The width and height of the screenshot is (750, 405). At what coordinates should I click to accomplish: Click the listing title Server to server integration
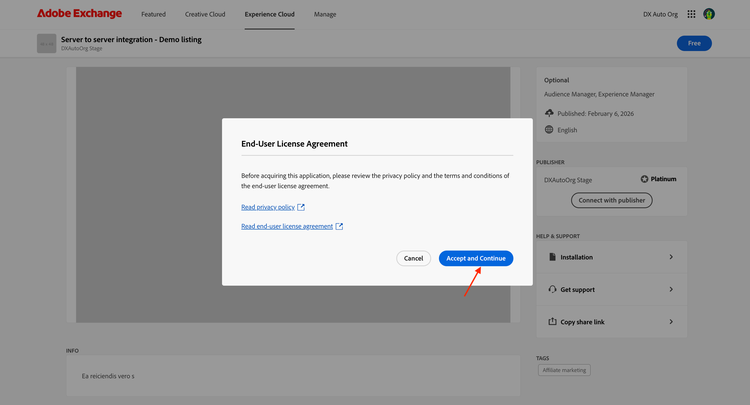(x=131, y=40)
